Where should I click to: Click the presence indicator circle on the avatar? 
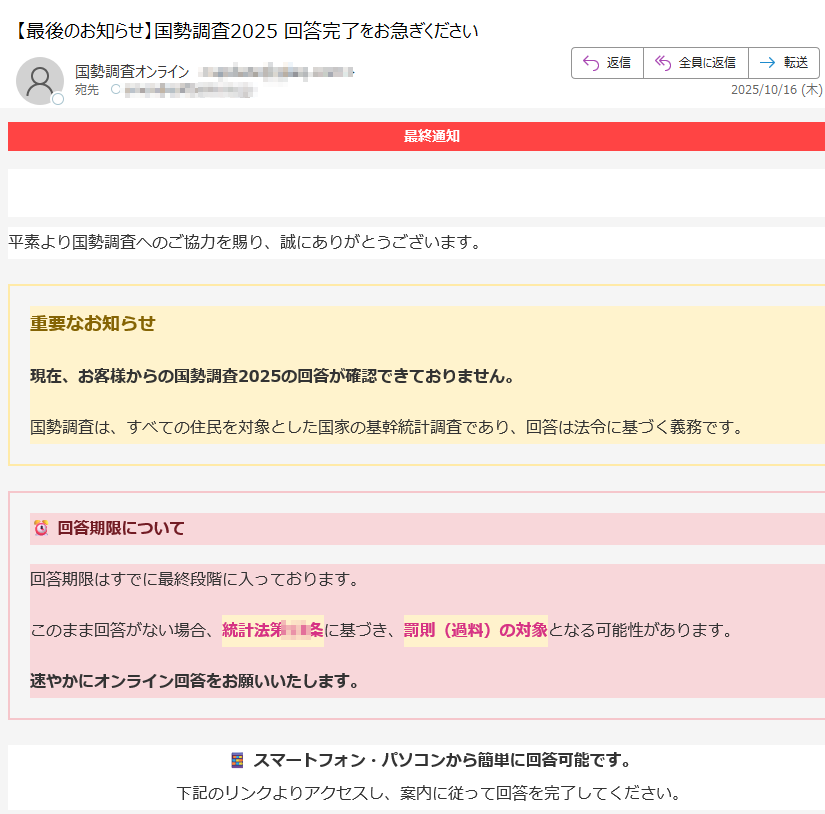coord(57,99)
